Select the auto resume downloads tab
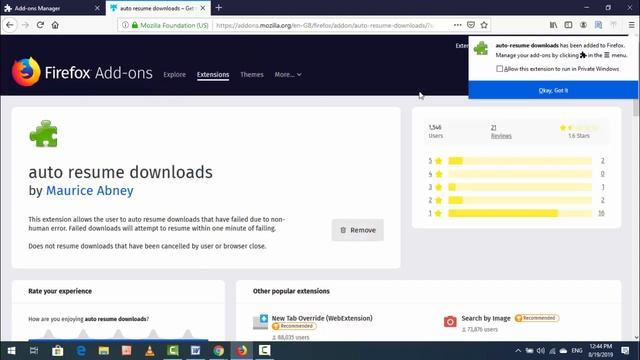This screenshot has height=360, width=640. click(158, 8)
